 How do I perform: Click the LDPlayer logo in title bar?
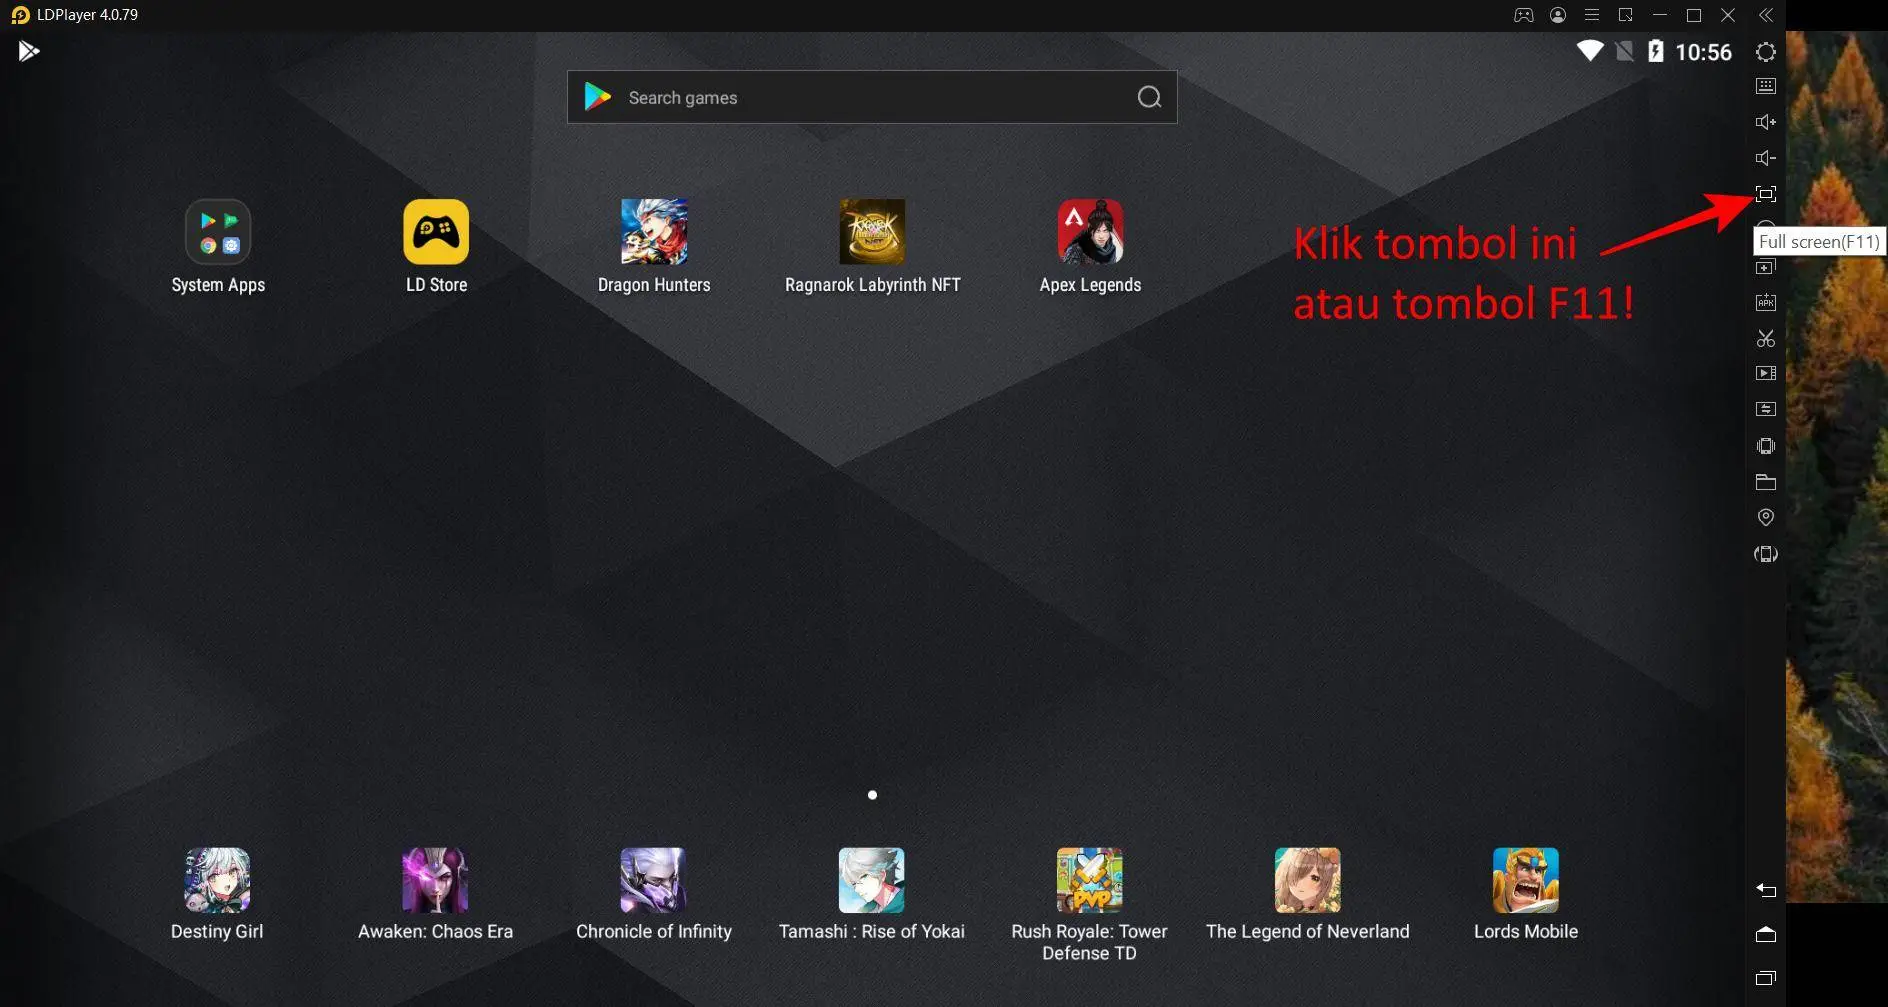pos(20,15)
